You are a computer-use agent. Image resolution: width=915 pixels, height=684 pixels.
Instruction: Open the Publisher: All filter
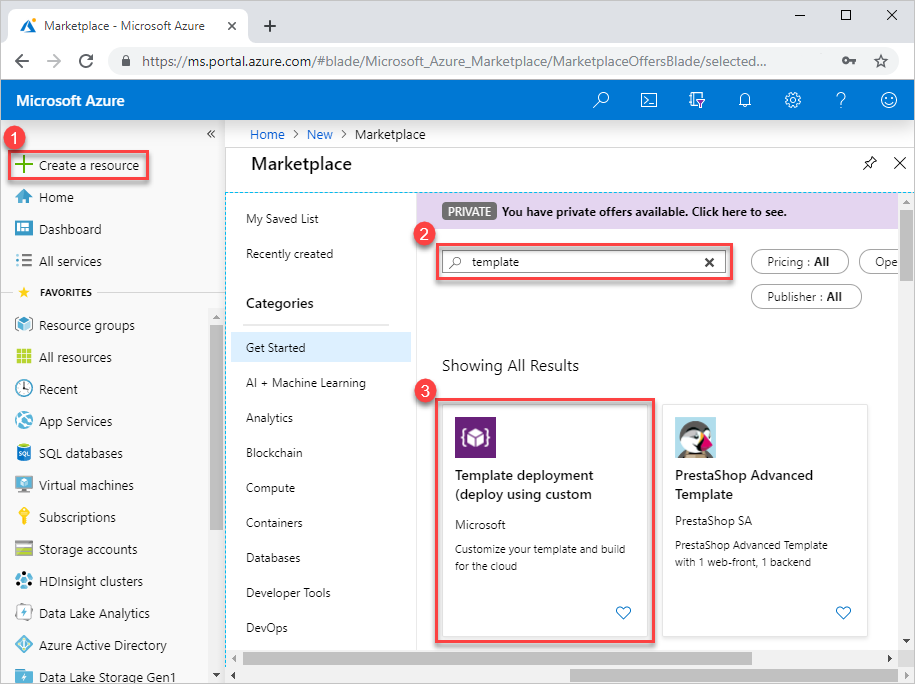[x=806, y=296]
